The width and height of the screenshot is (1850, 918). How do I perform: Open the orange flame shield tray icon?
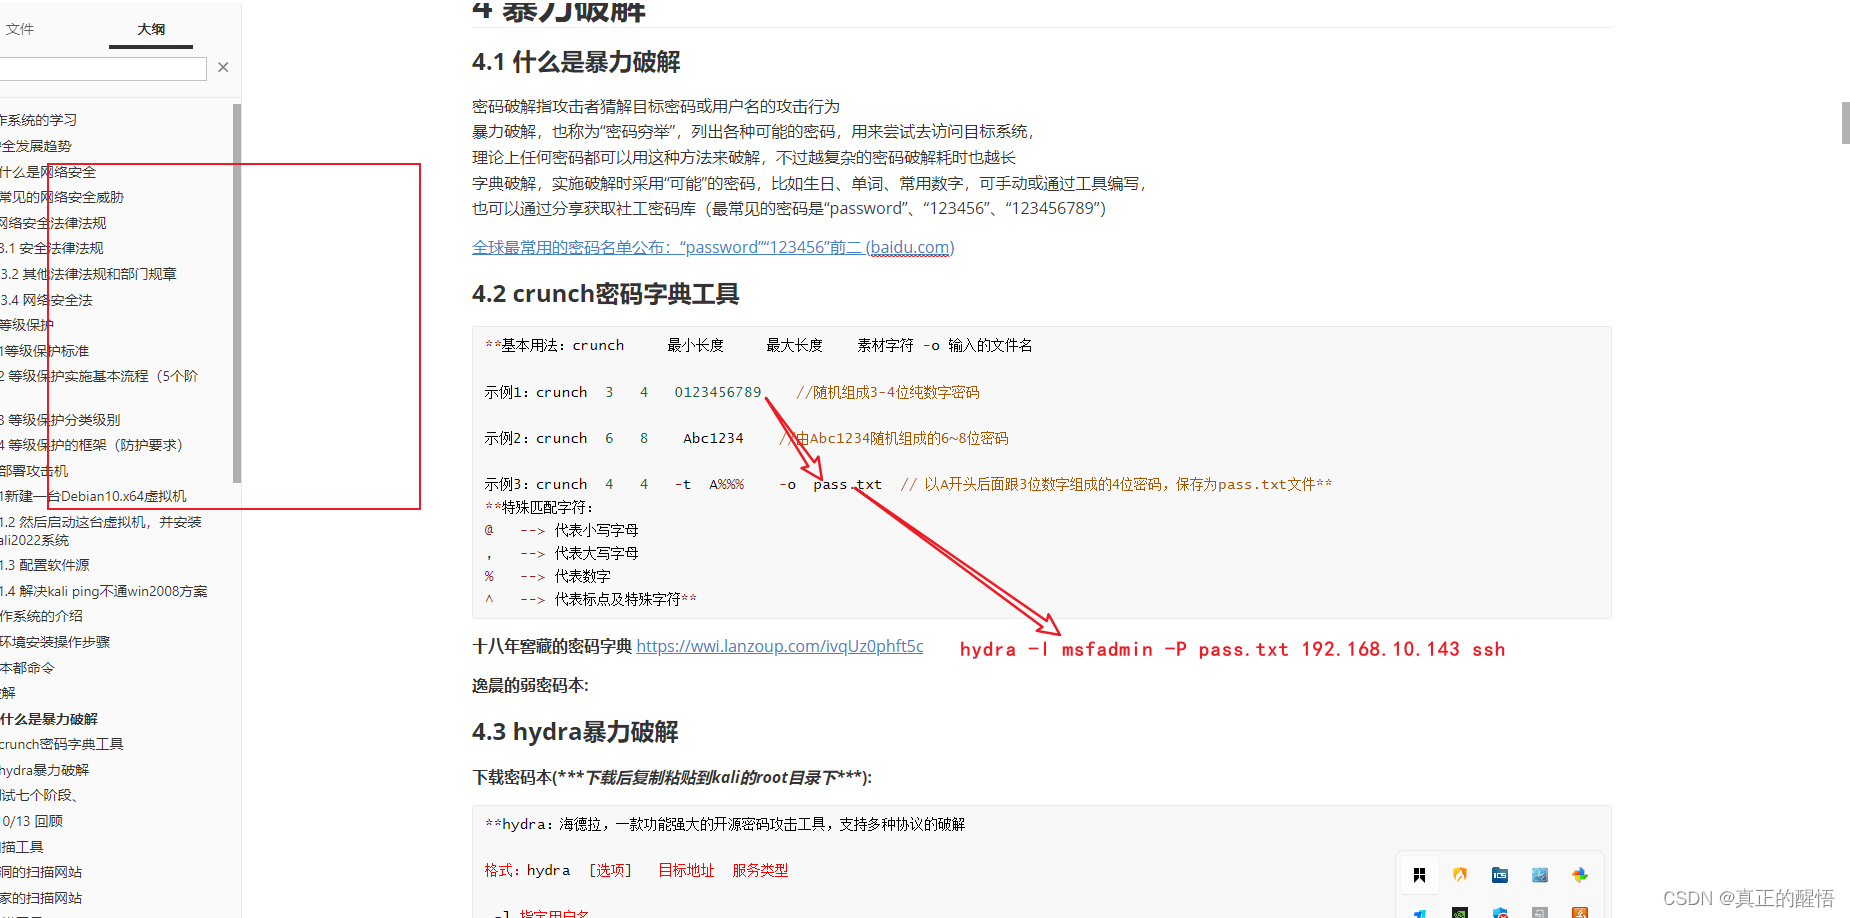tap(1460, 875)
